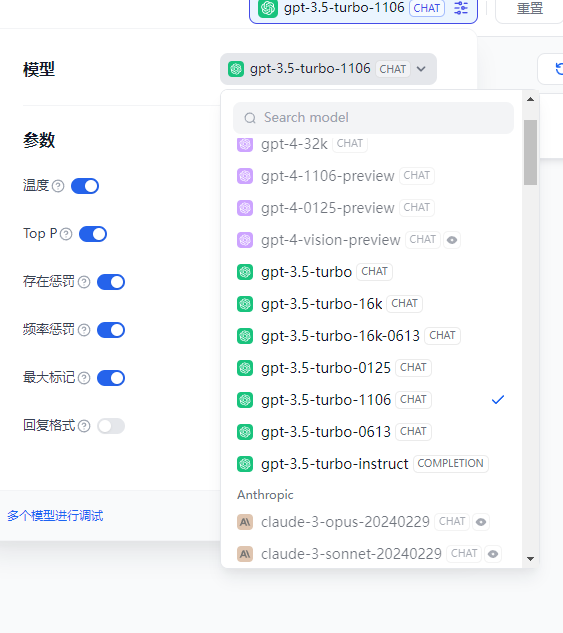The image size is (563, 633).
Task: Click the chevron arrow in the model selector
Action: click(421, 69)
